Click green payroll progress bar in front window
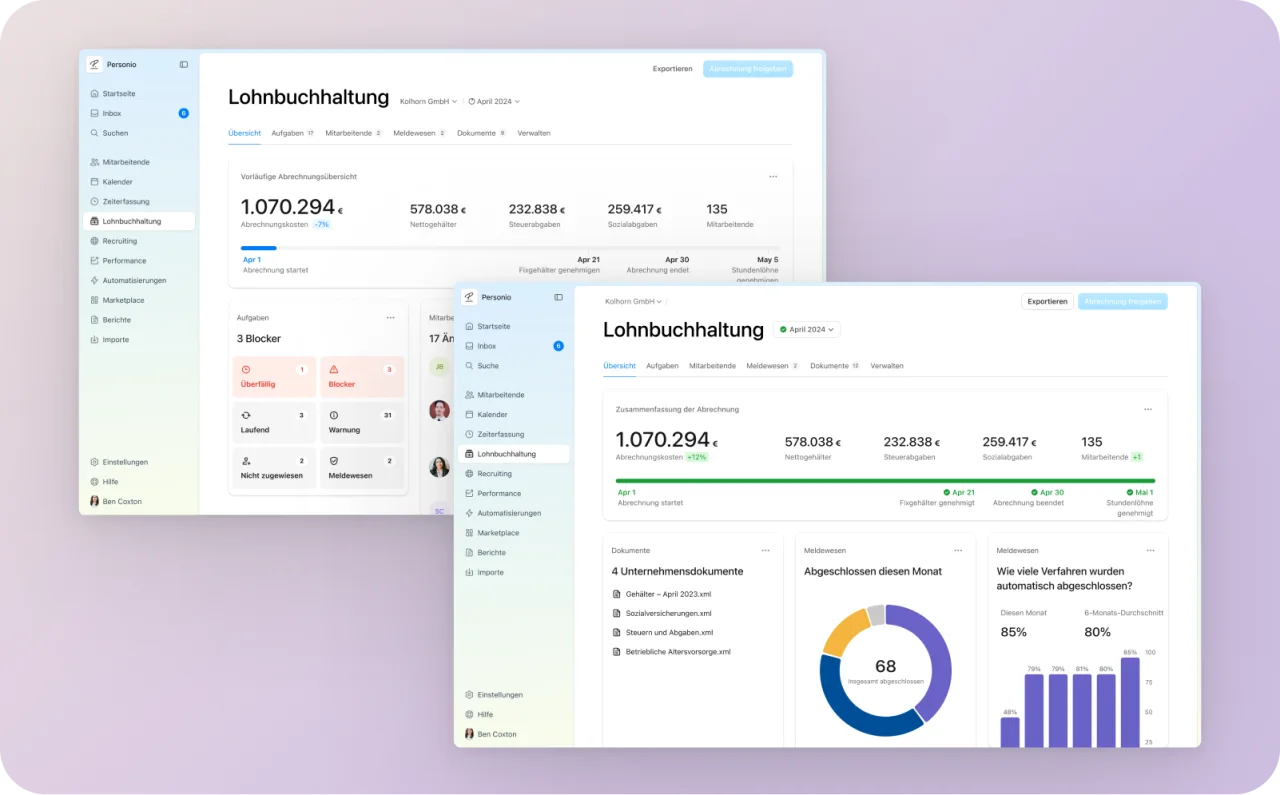The image size is (1280, 795). click(885, 481)
